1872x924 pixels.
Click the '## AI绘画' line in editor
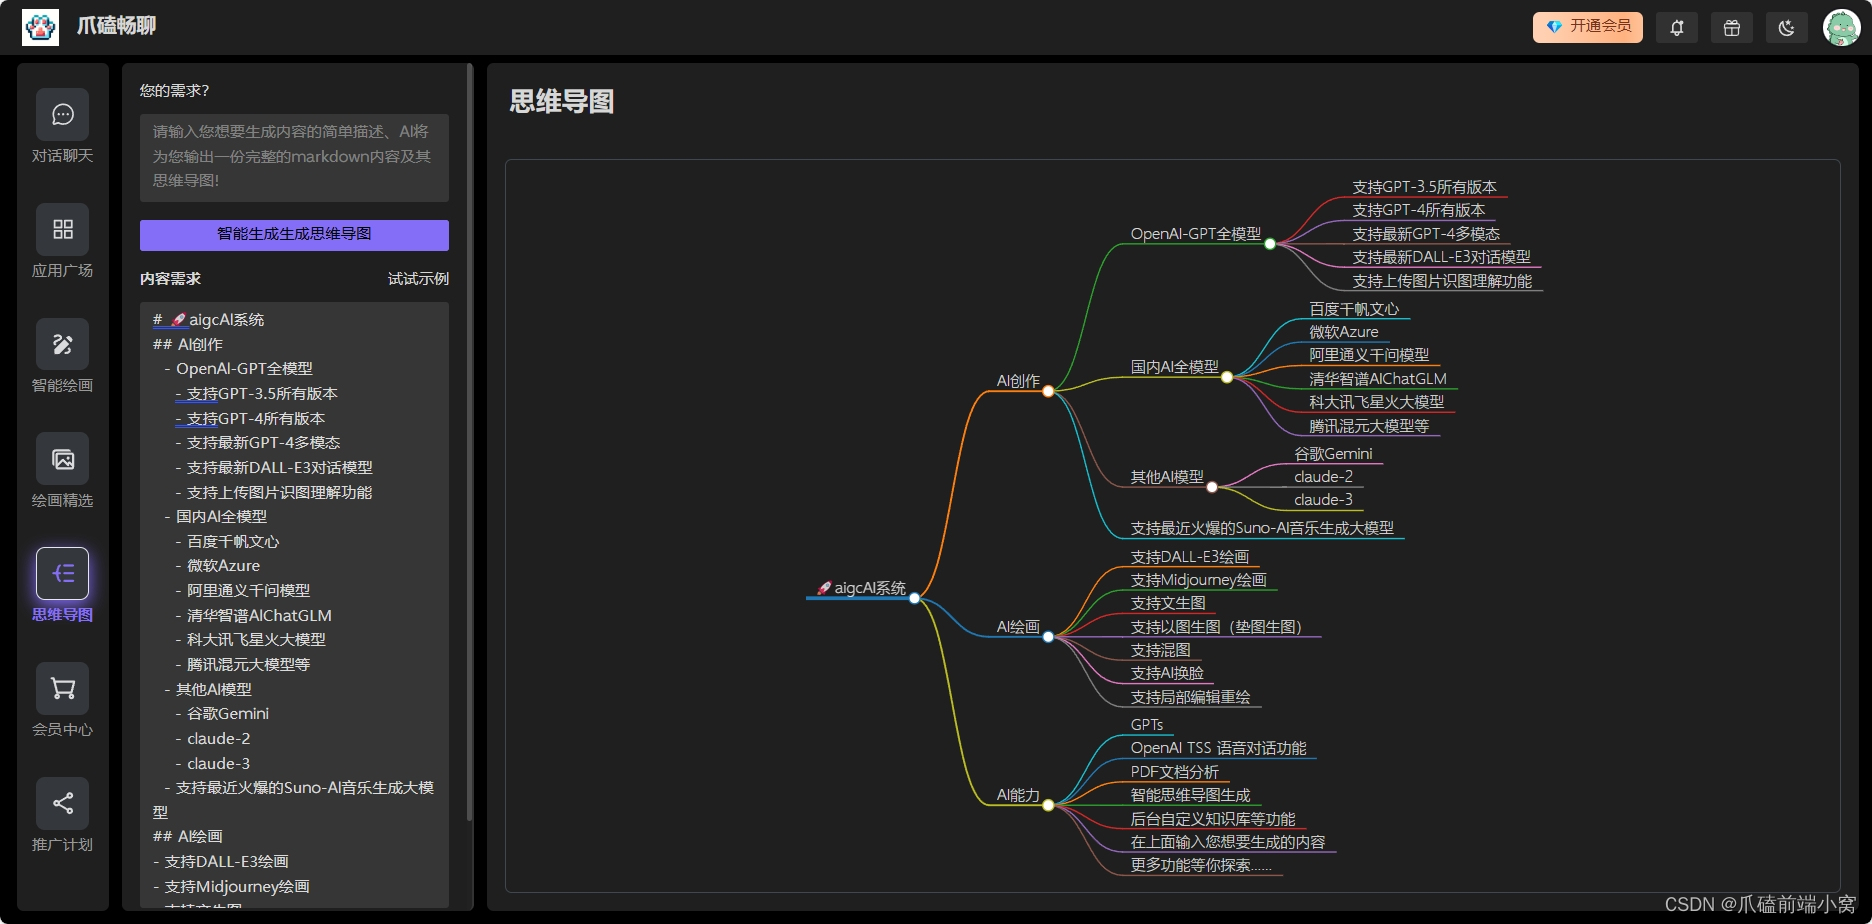[x=188, y=836]
